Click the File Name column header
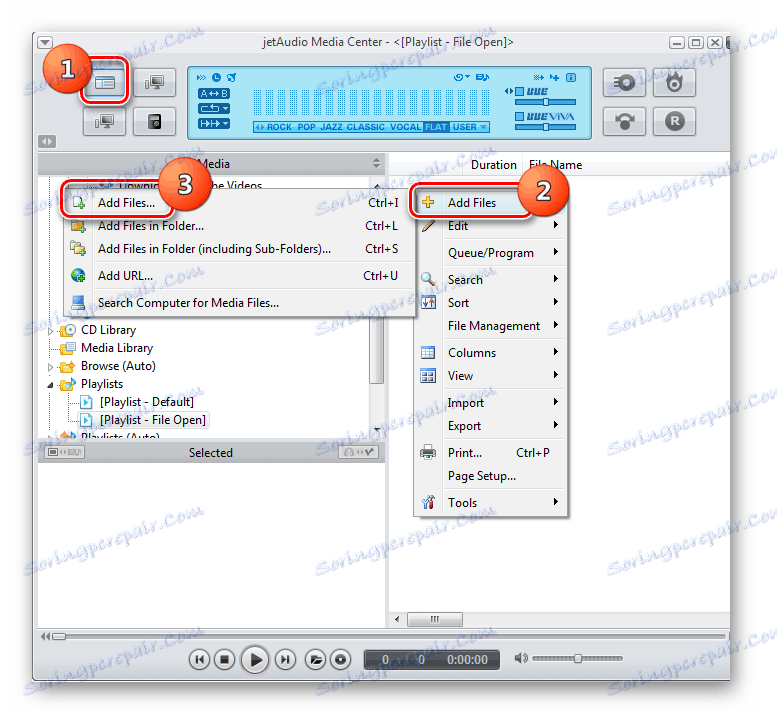This screenshot has height=714, width=777. click(x=555, y=165)
